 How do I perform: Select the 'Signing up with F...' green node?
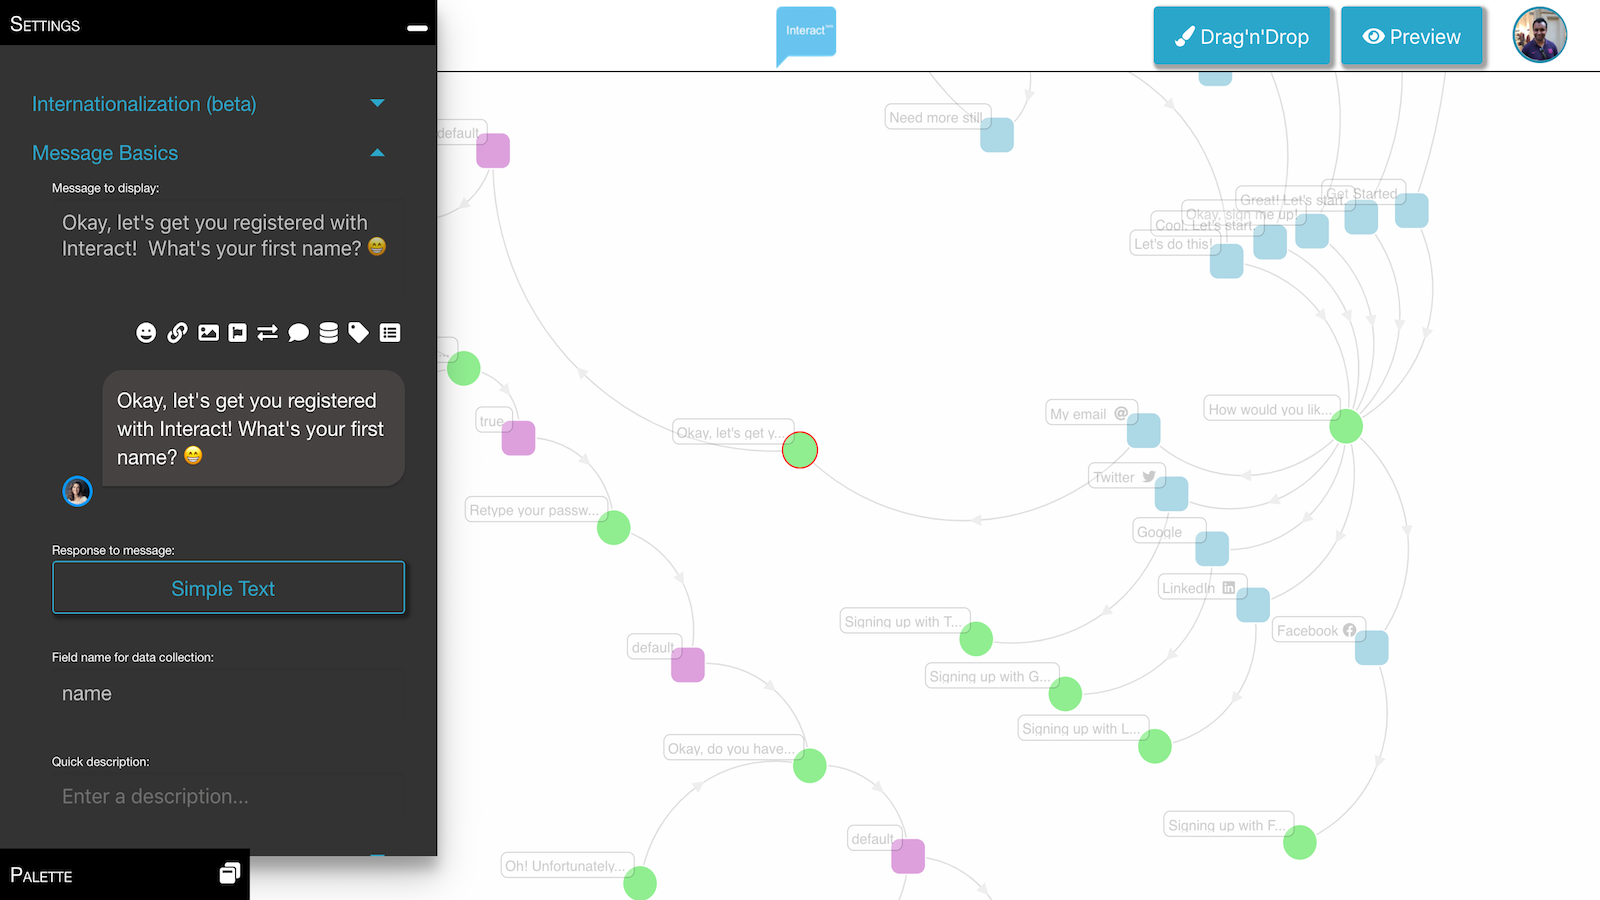[x=1300, y=842]
